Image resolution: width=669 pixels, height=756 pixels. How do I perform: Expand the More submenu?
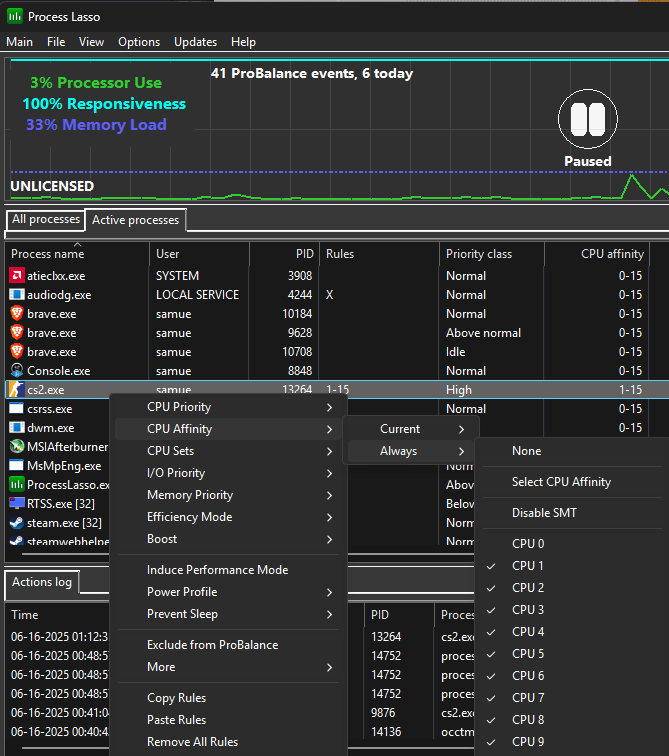click(x=228, y=667)
